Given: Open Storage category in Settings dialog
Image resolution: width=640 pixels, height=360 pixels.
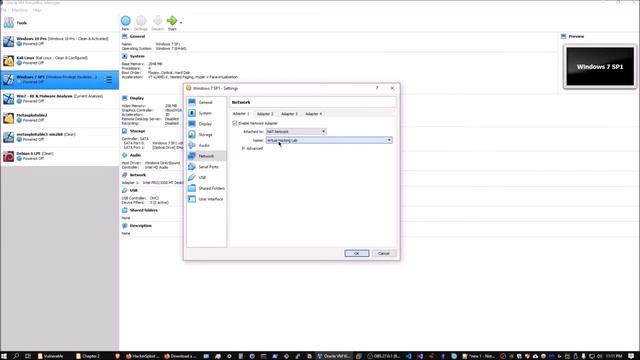Looking at the screenshot, I should (206, 135).
